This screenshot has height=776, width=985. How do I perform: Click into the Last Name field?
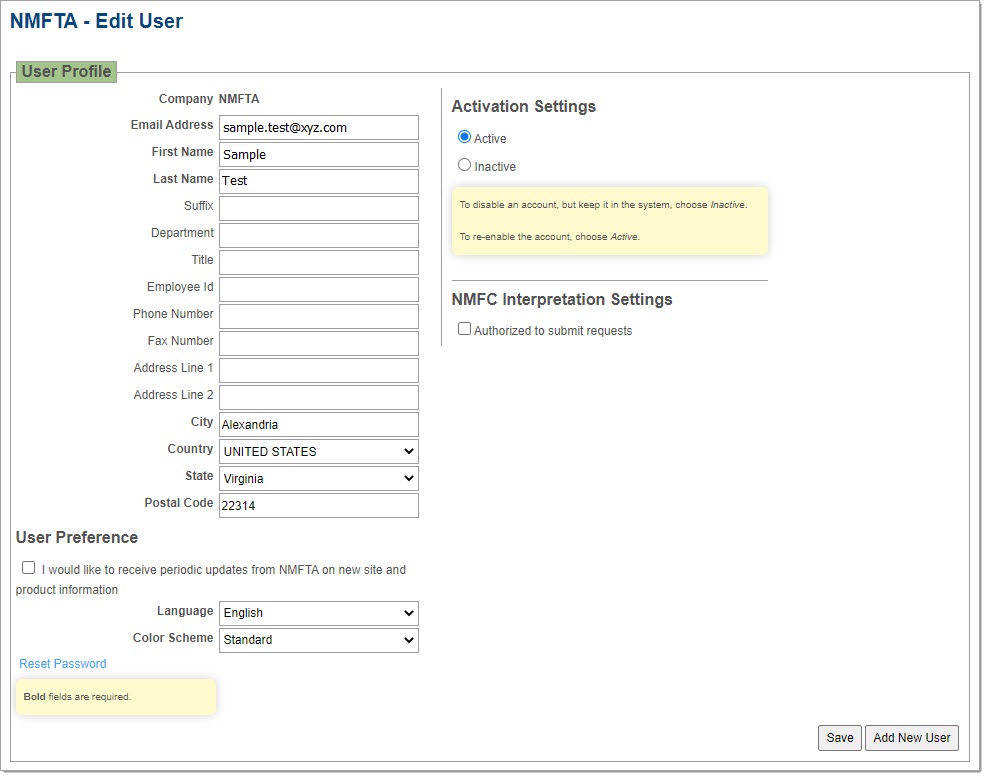tap(318, 181)
